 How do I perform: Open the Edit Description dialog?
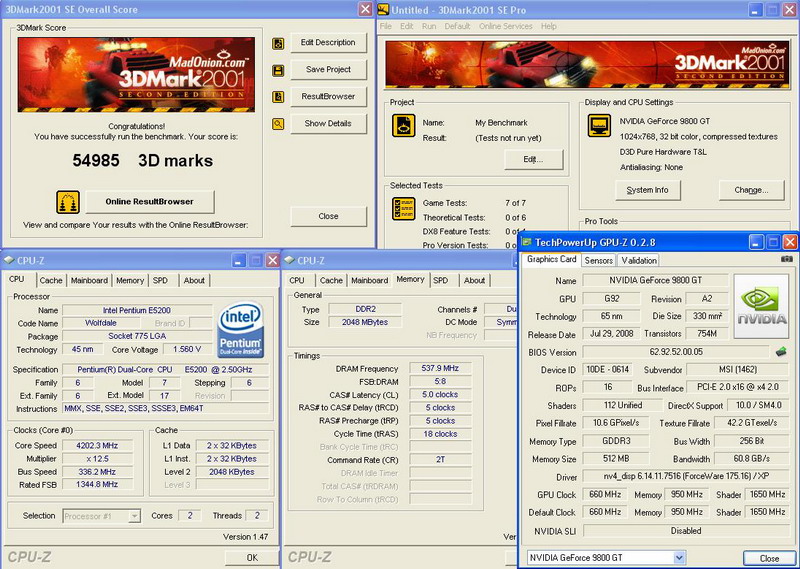point(328,43)
